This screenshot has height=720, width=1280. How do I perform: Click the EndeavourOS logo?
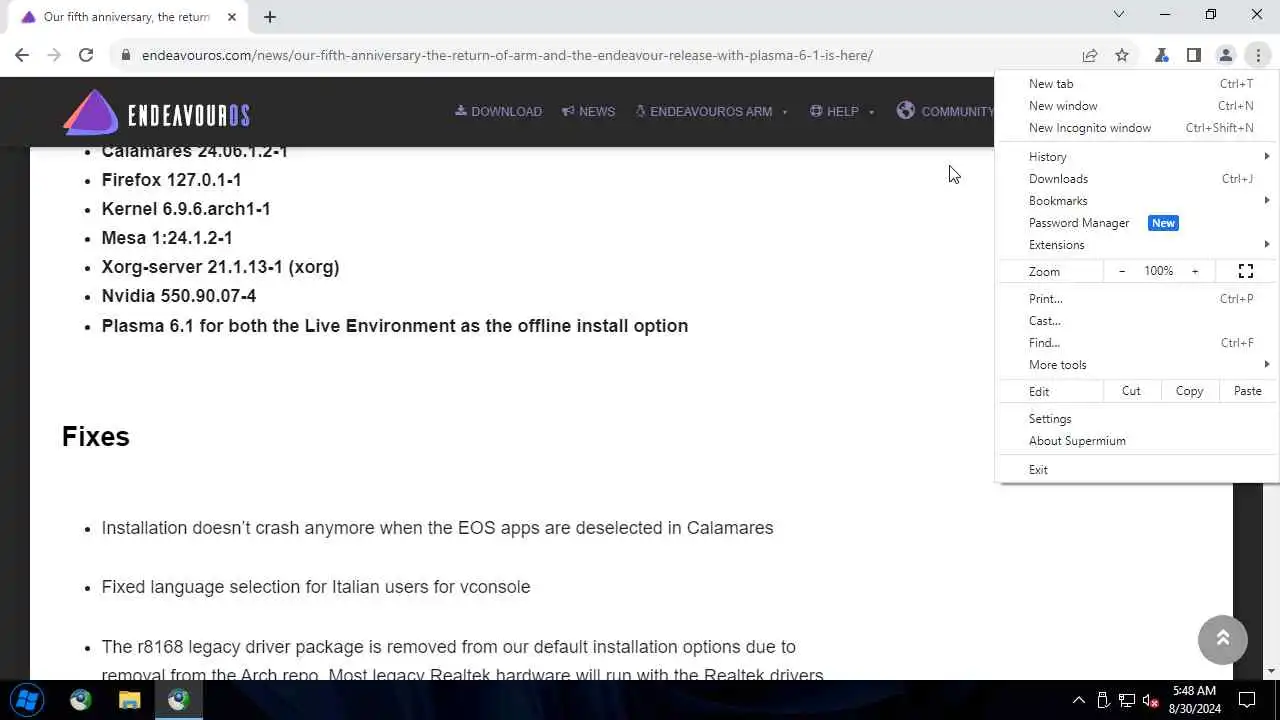tap(156, 112)
